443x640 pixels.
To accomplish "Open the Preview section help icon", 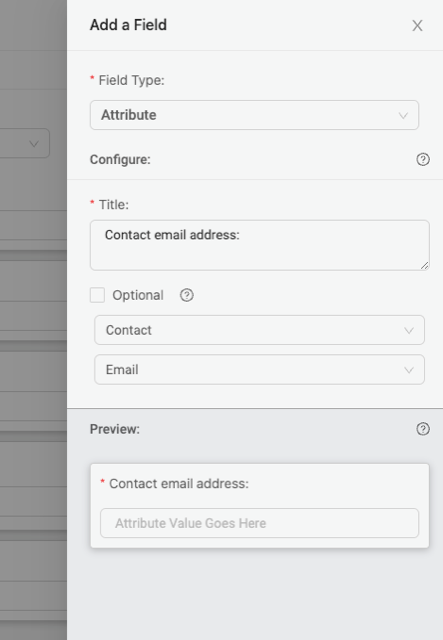I will tap(423, 429).
